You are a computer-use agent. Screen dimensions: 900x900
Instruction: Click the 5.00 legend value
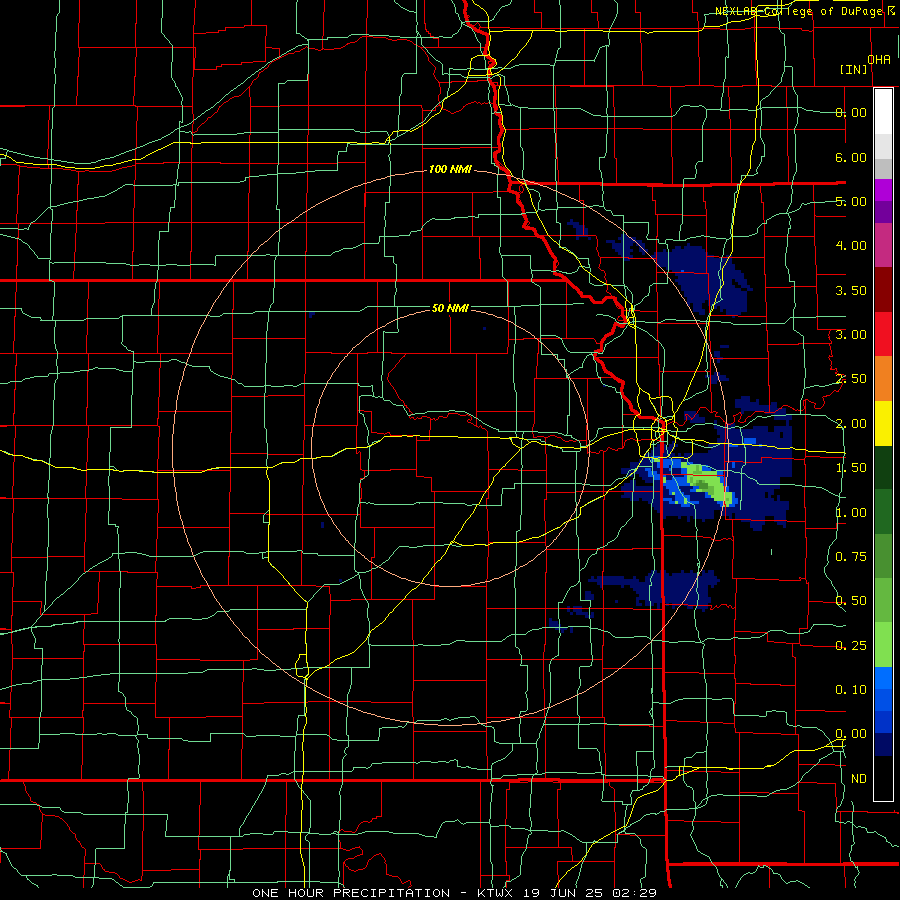(x=851, y=201)
